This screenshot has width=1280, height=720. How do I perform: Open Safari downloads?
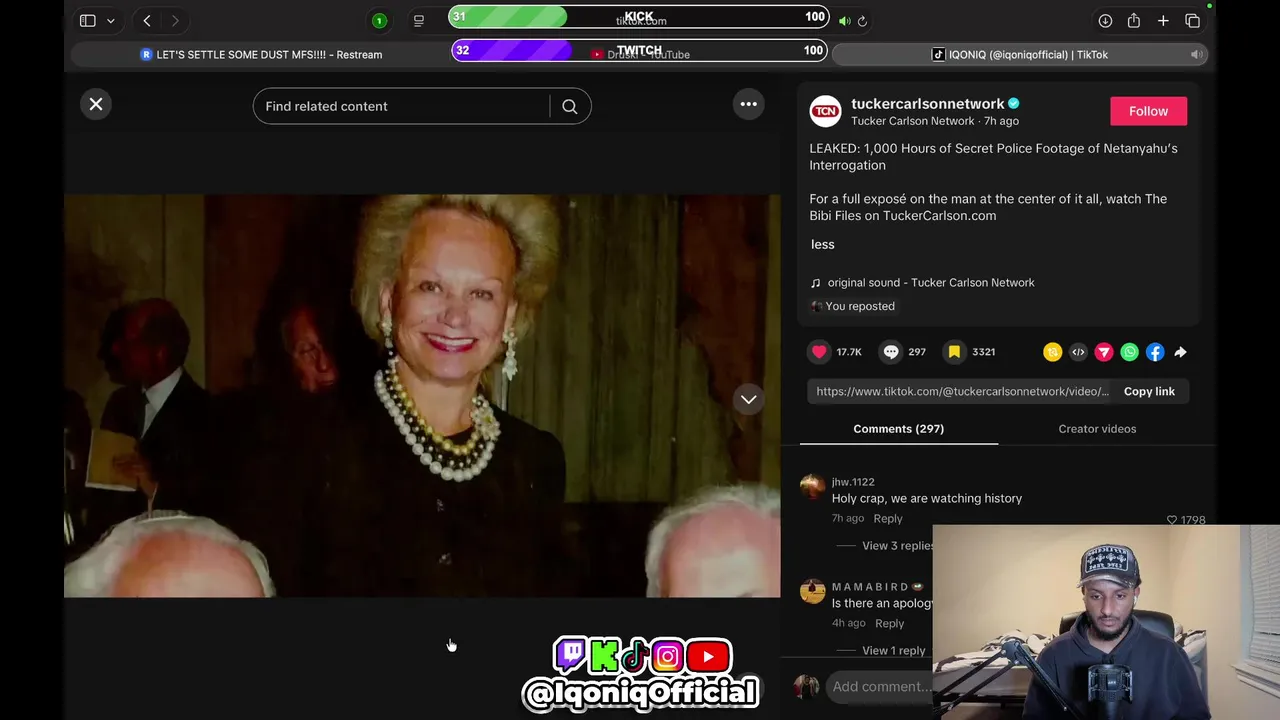(1105, 21)
